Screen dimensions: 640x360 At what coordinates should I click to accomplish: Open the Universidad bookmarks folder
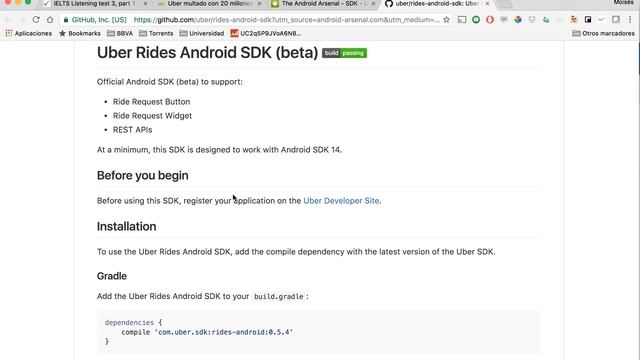coord(202,33)
